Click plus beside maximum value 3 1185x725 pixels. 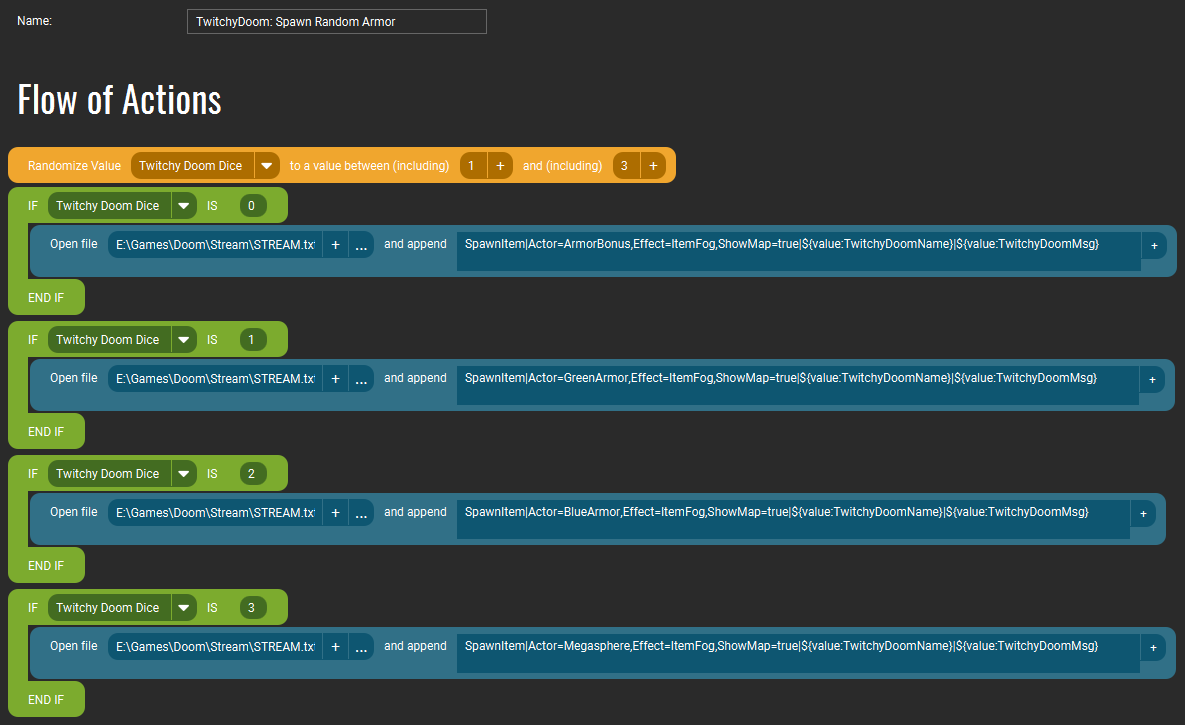(x=654, y=166)
